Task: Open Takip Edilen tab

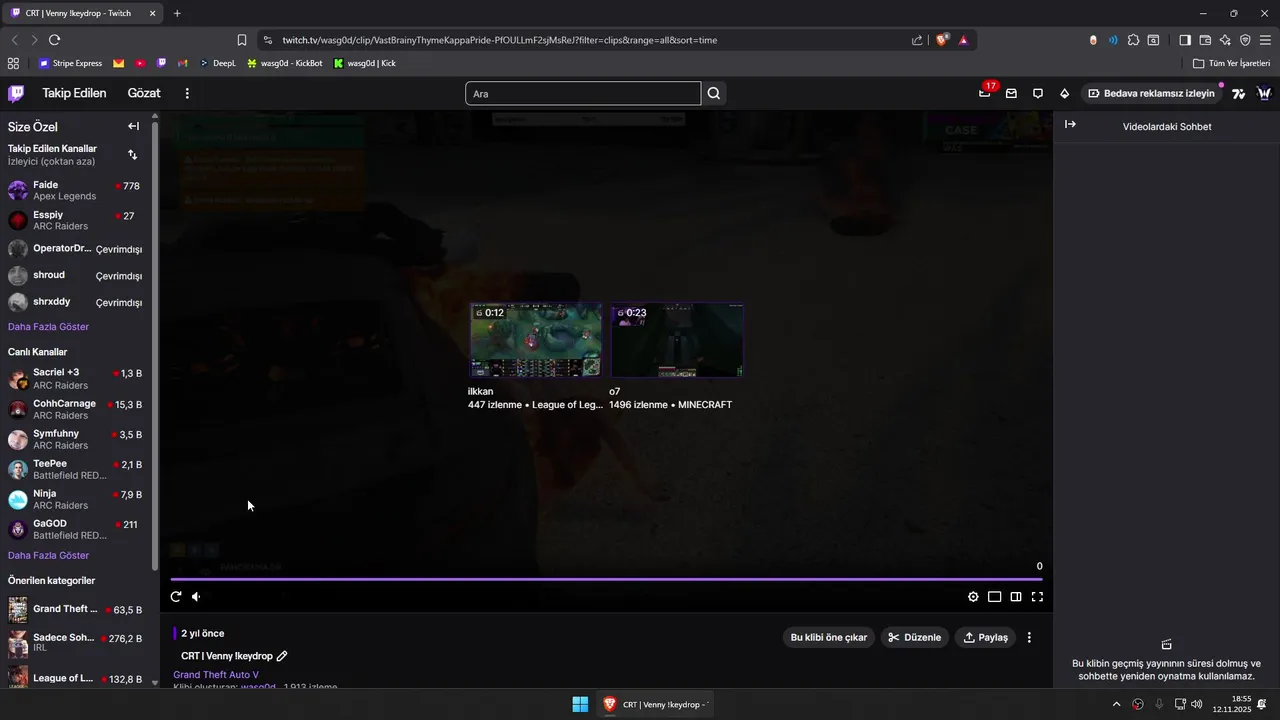Action: pyautogui.click(x=74, y=93)
